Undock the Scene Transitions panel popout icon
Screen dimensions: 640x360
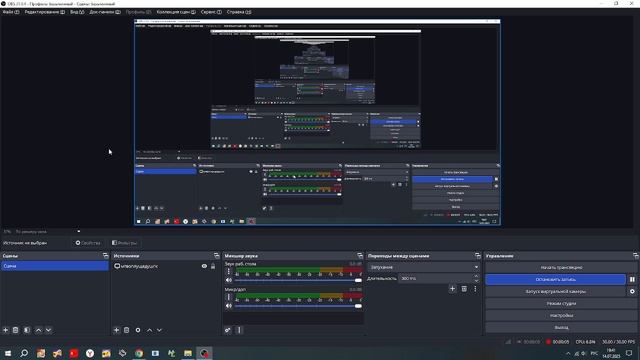pos(478,256)
